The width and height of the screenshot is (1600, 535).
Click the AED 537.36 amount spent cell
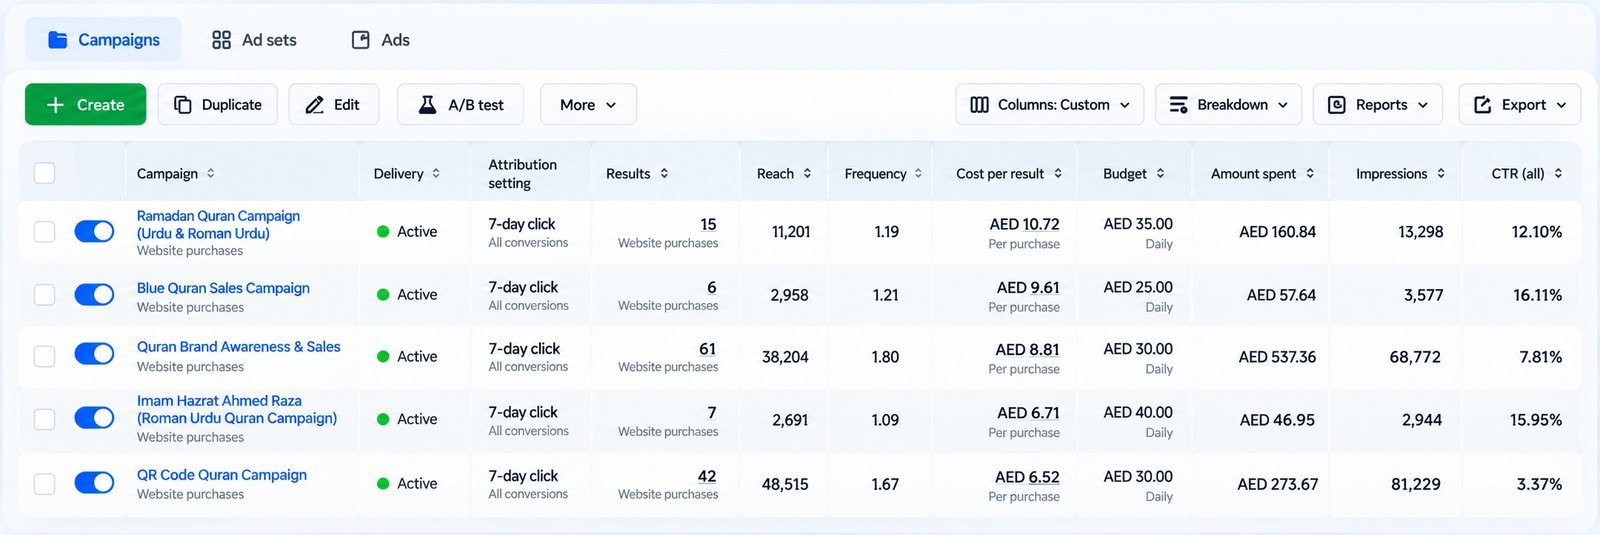click(1277, 357)
